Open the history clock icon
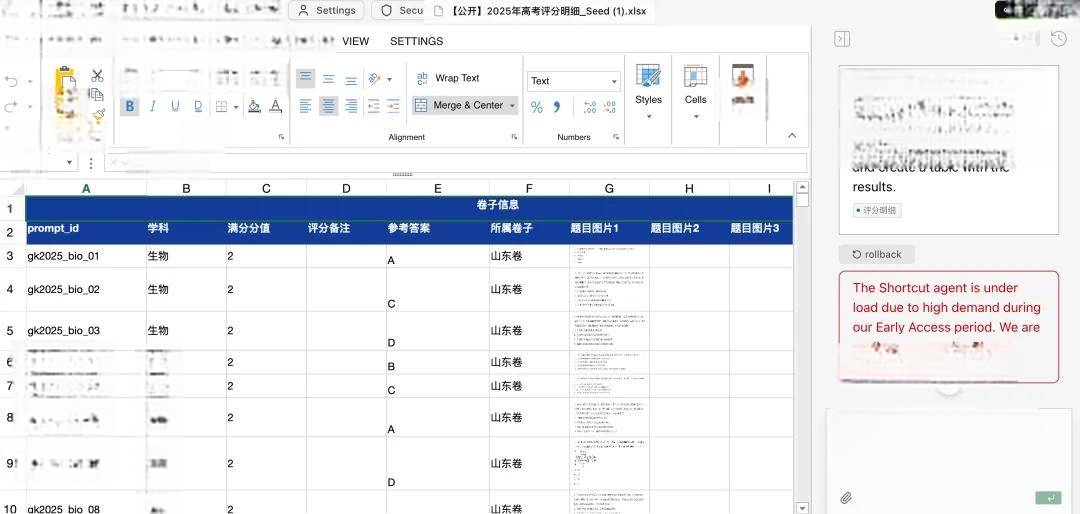The width and height of the screenshot is (1080, 514). 1059,39
